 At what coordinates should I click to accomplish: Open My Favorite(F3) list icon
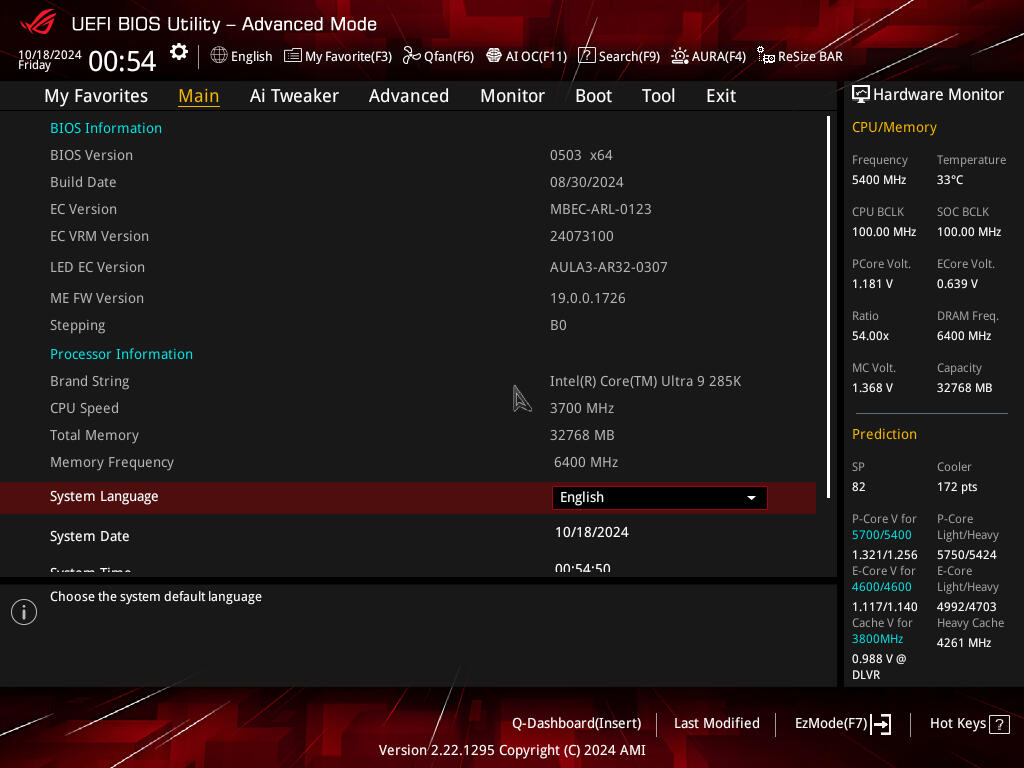293,56
